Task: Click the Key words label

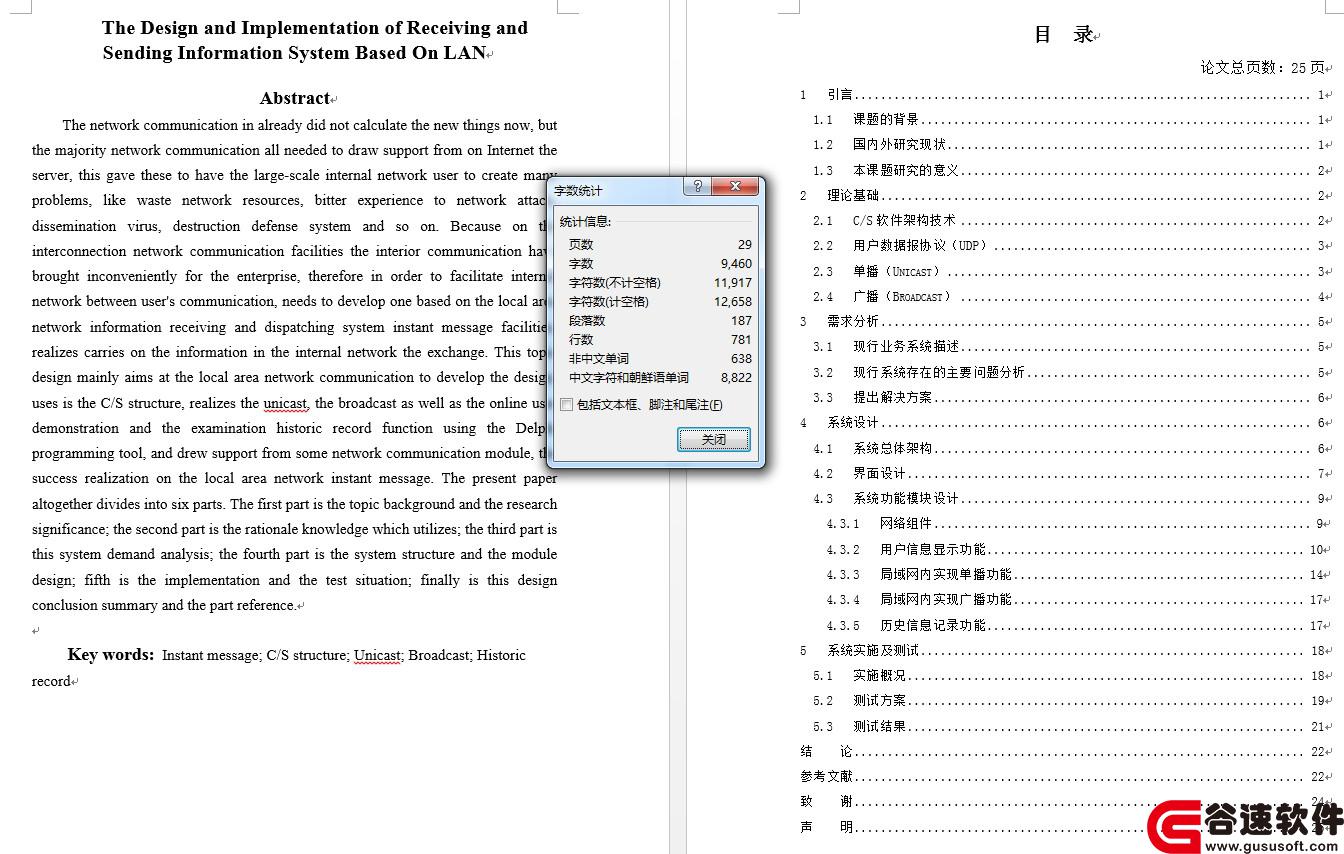Action: pos(111,655)
